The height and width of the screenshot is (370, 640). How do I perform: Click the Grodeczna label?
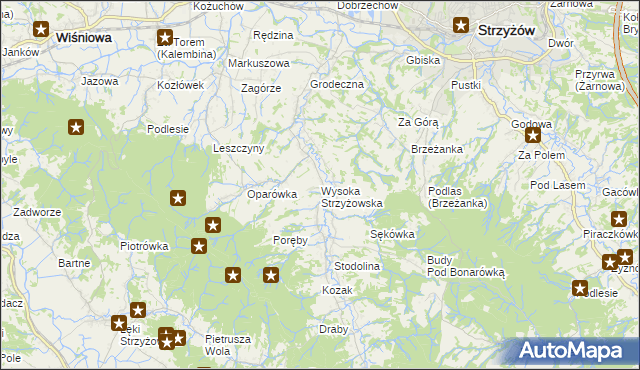pos(337,84)
